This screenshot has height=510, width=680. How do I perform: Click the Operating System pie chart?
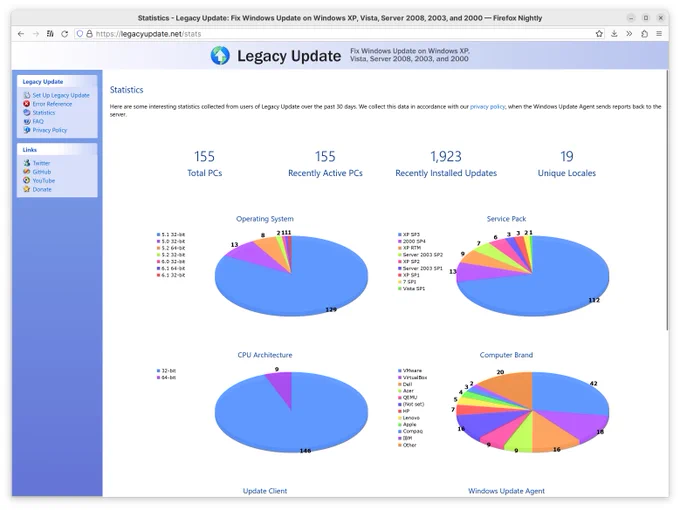click(x=291, y=276)
